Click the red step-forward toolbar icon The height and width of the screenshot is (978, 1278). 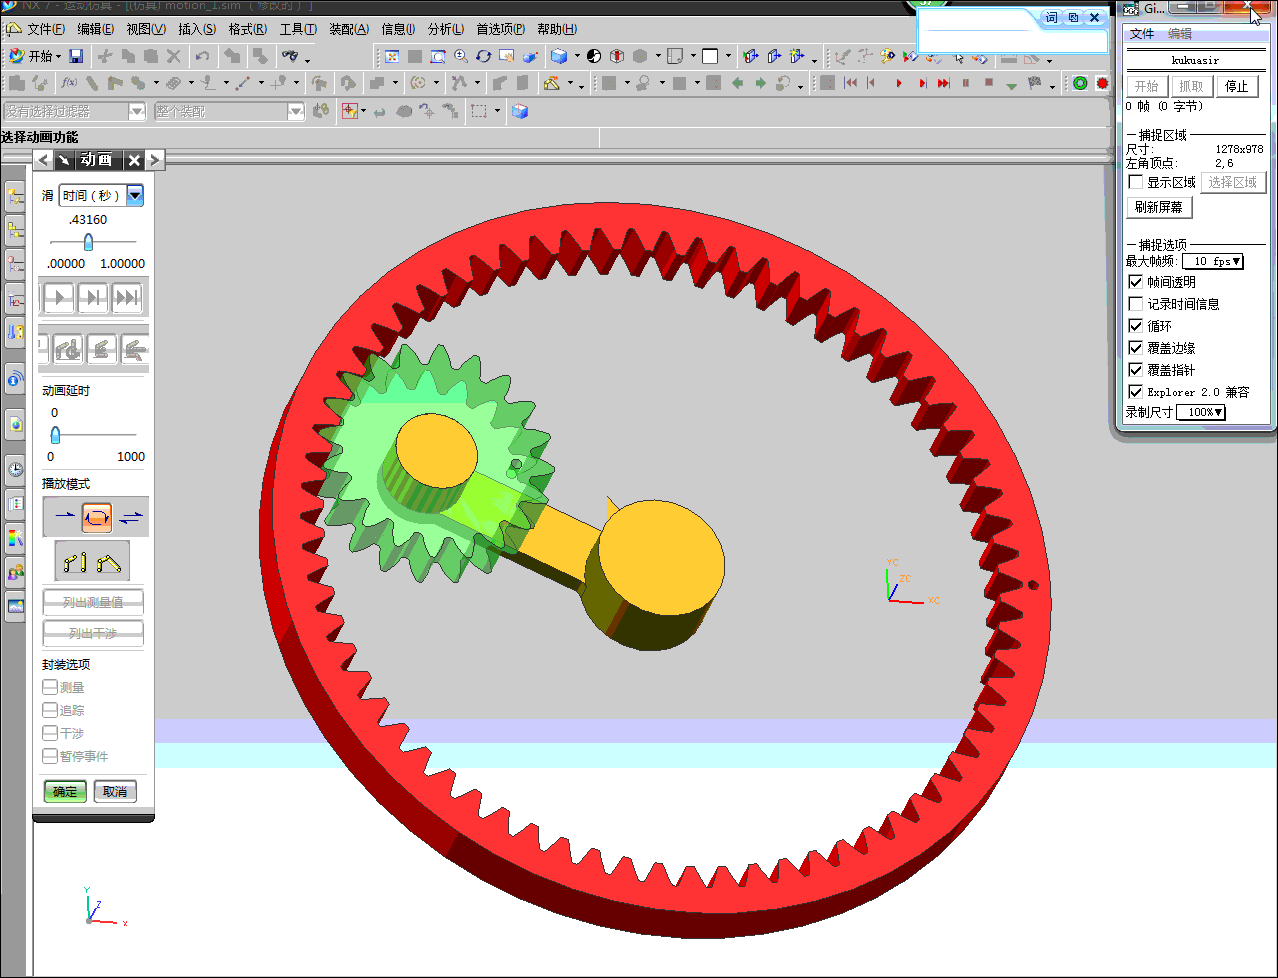[x=922, y=83]
